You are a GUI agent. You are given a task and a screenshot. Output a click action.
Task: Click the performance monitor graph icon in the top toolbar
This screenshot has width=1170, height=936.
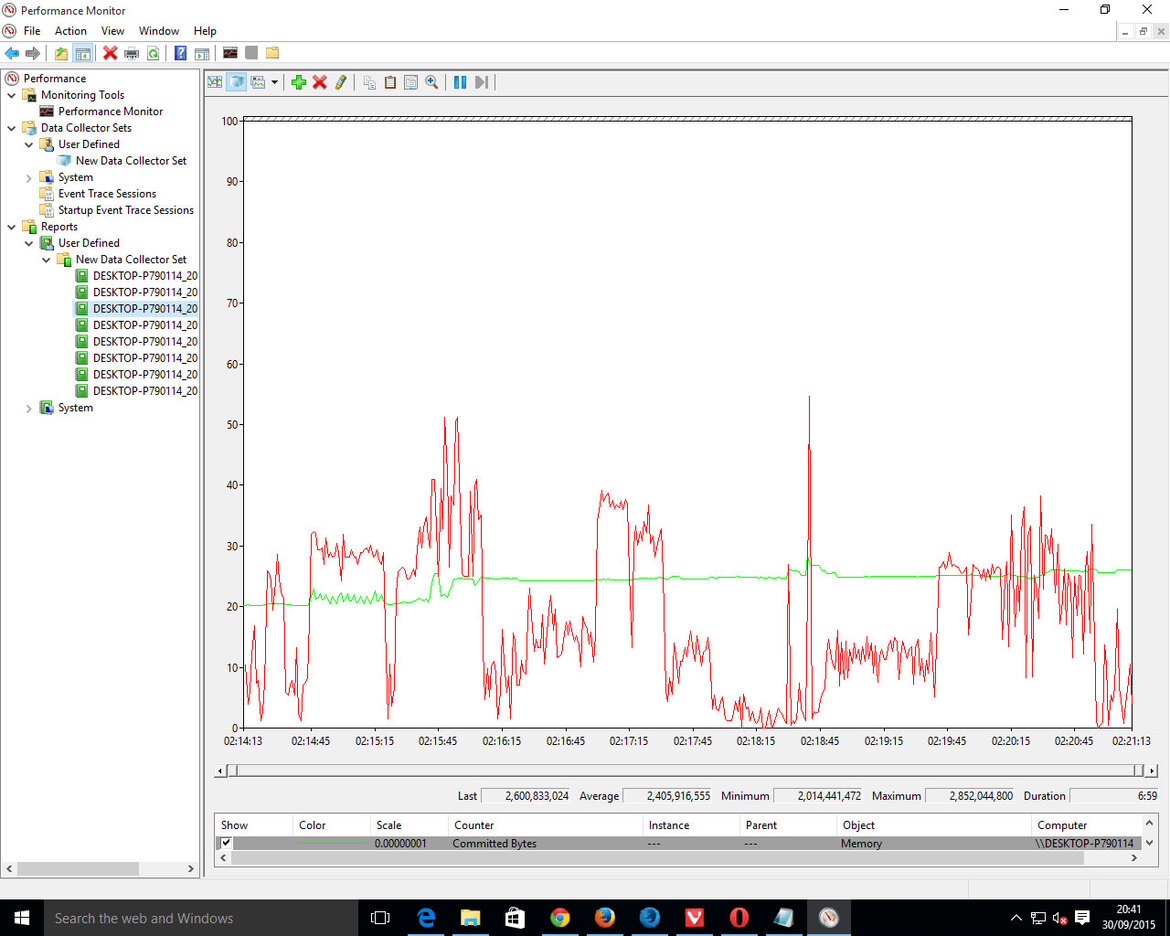[x=230, y=53]
